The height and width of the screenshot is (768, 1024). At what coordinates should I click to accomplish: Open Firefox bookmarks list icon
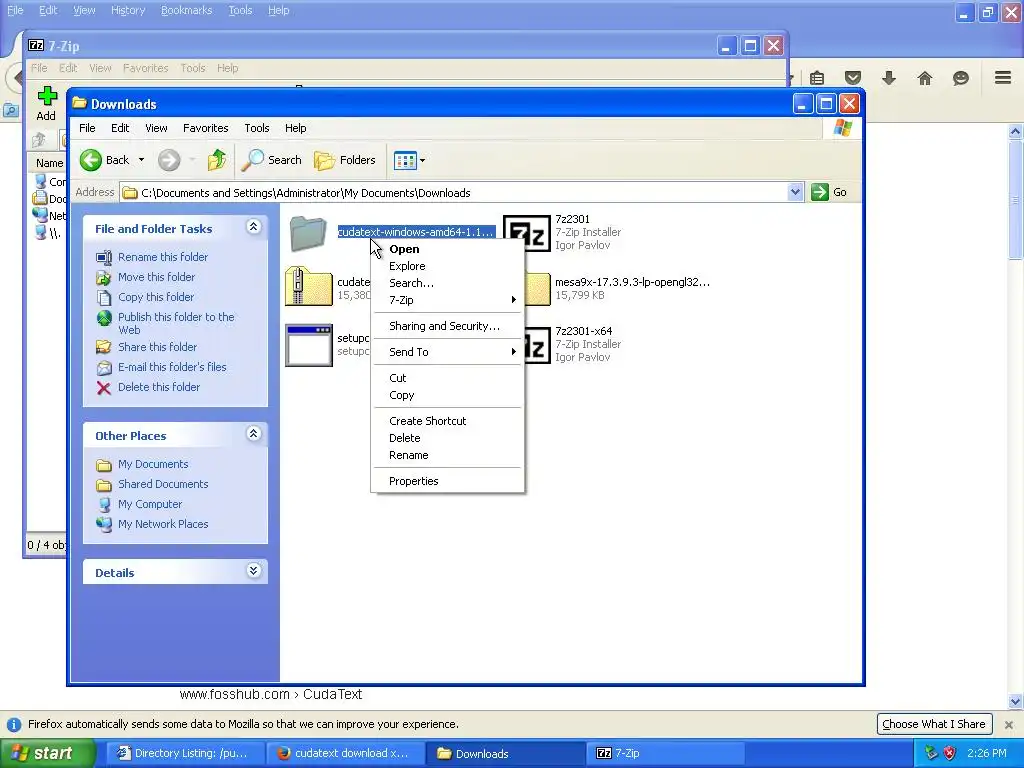pos(817,78)
